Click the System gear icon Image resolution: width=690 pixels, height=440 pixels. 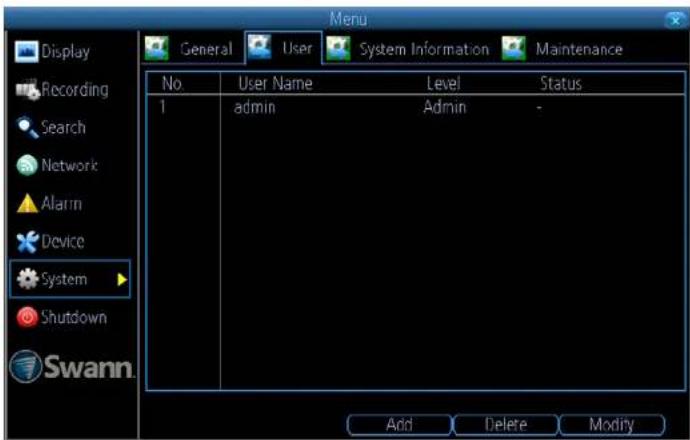coord(28,279)
